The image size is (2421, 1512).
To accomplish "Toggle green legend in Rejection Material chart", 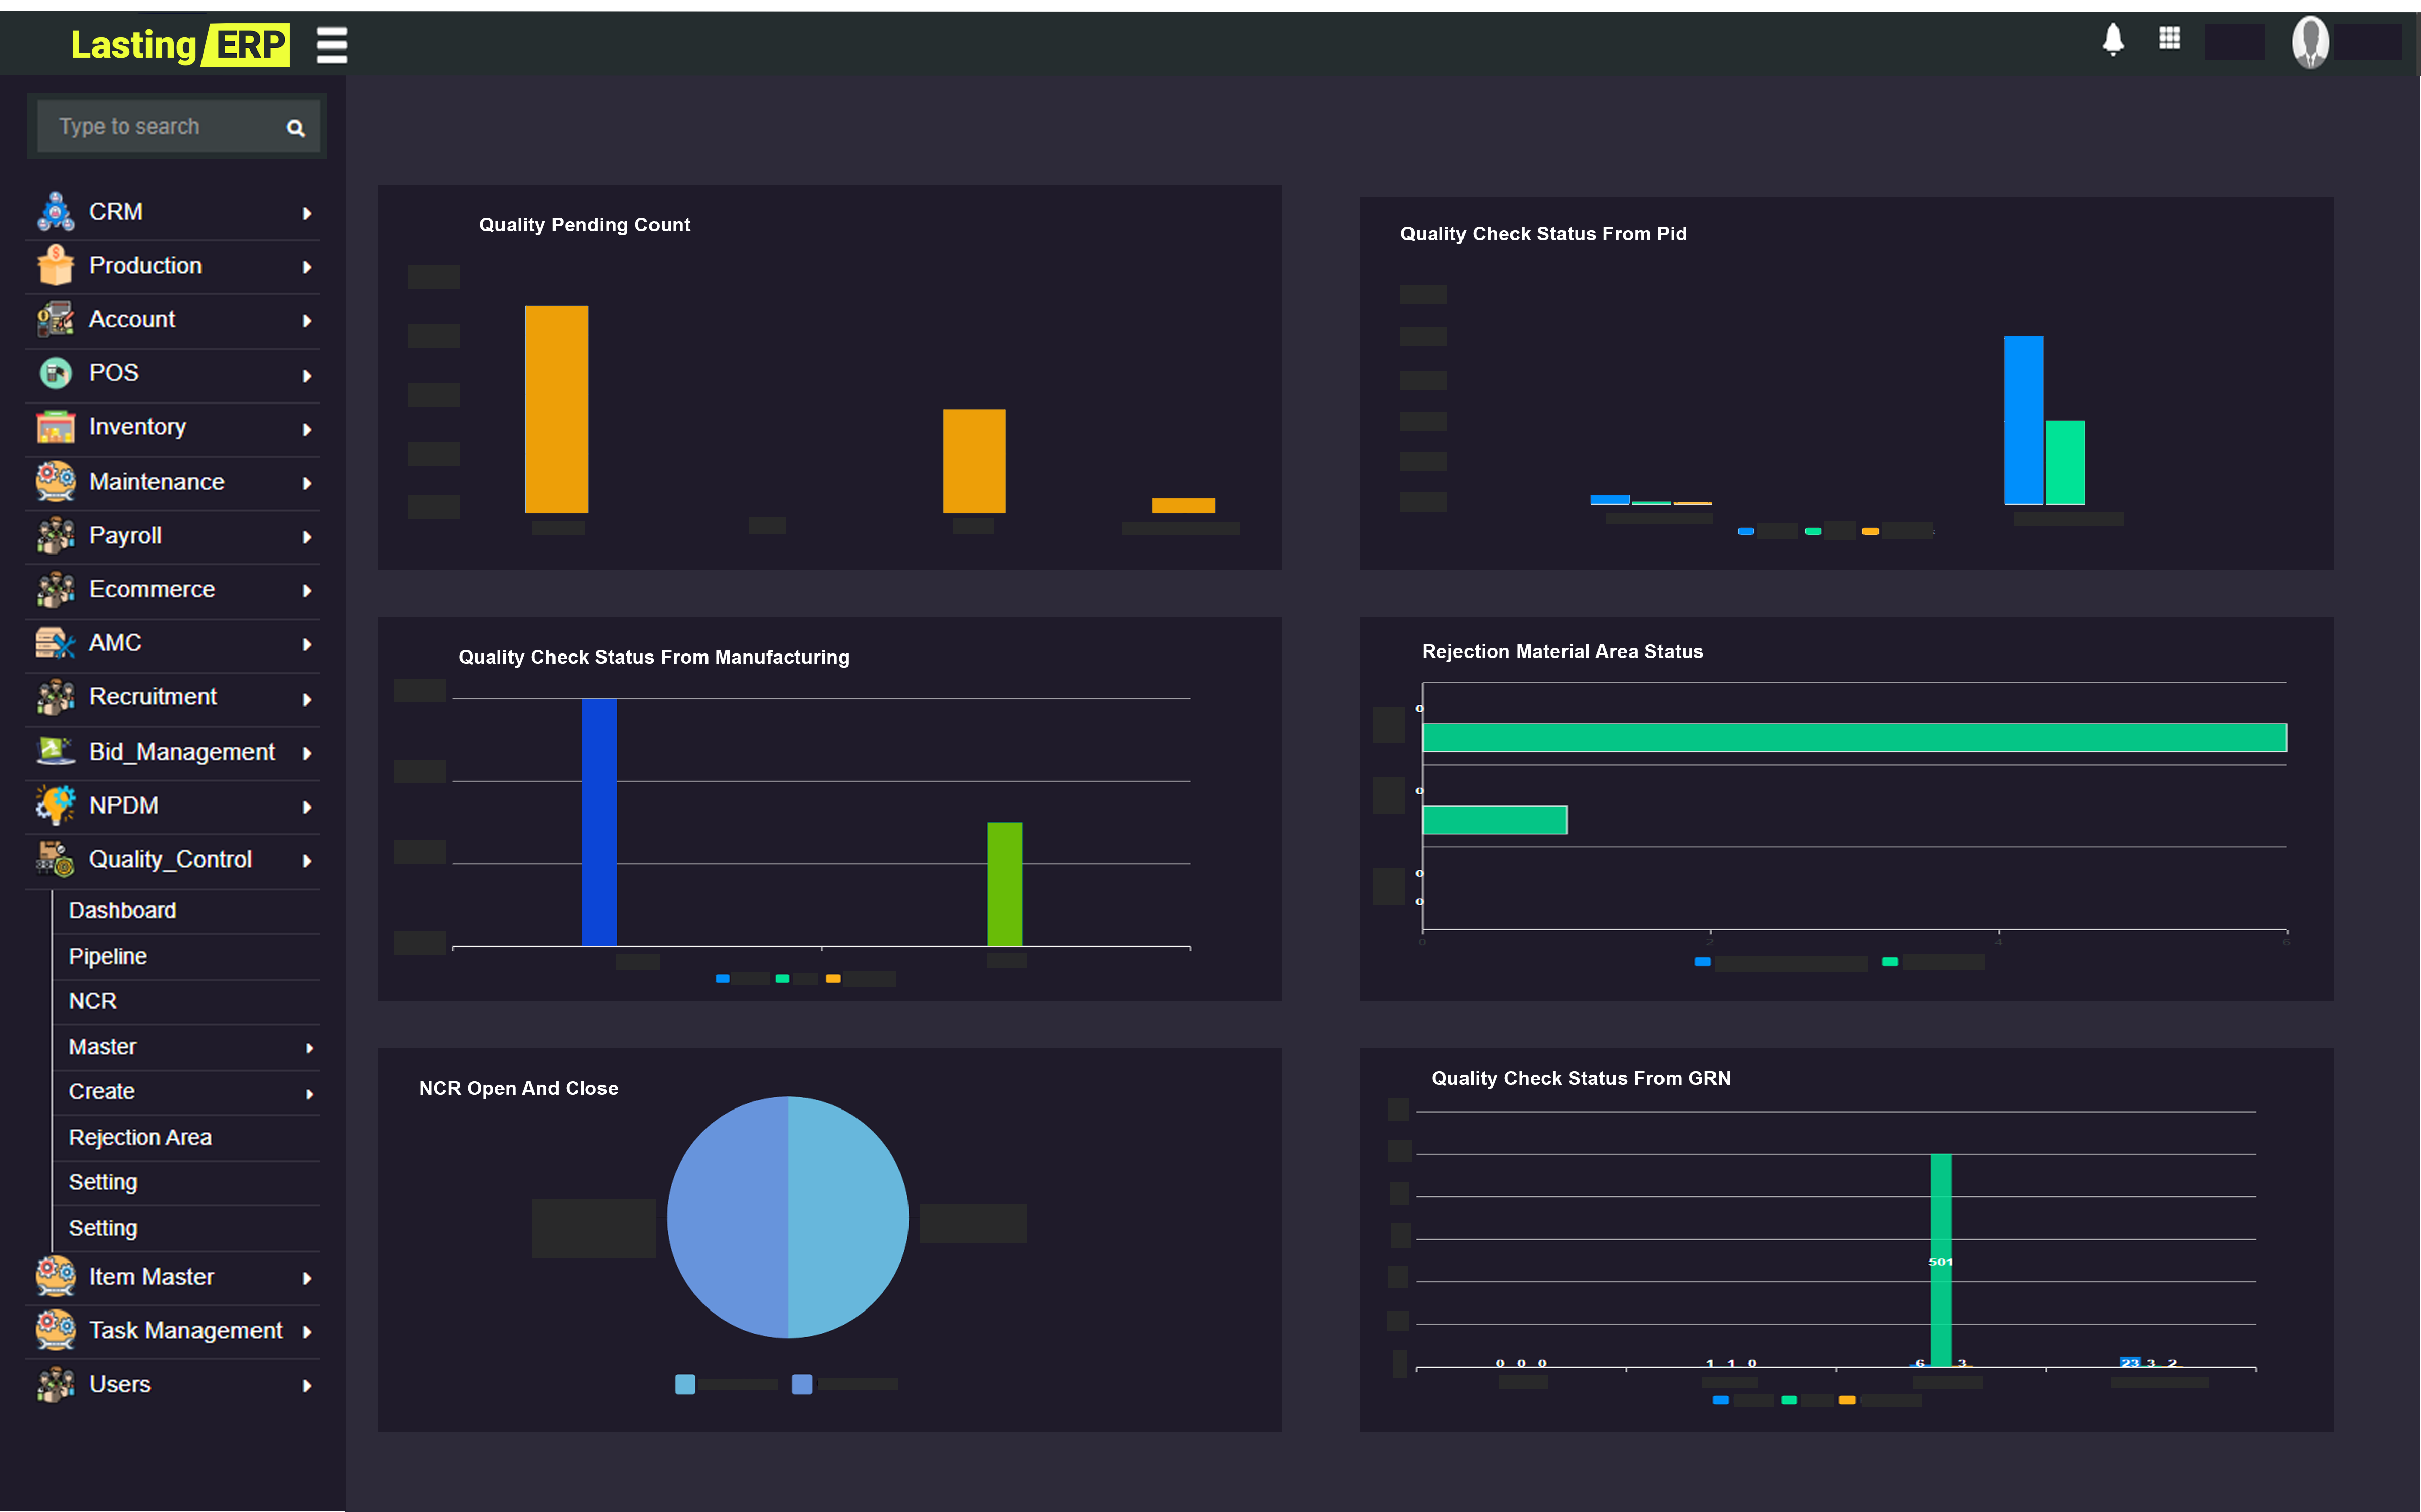I will (1890, 962).
